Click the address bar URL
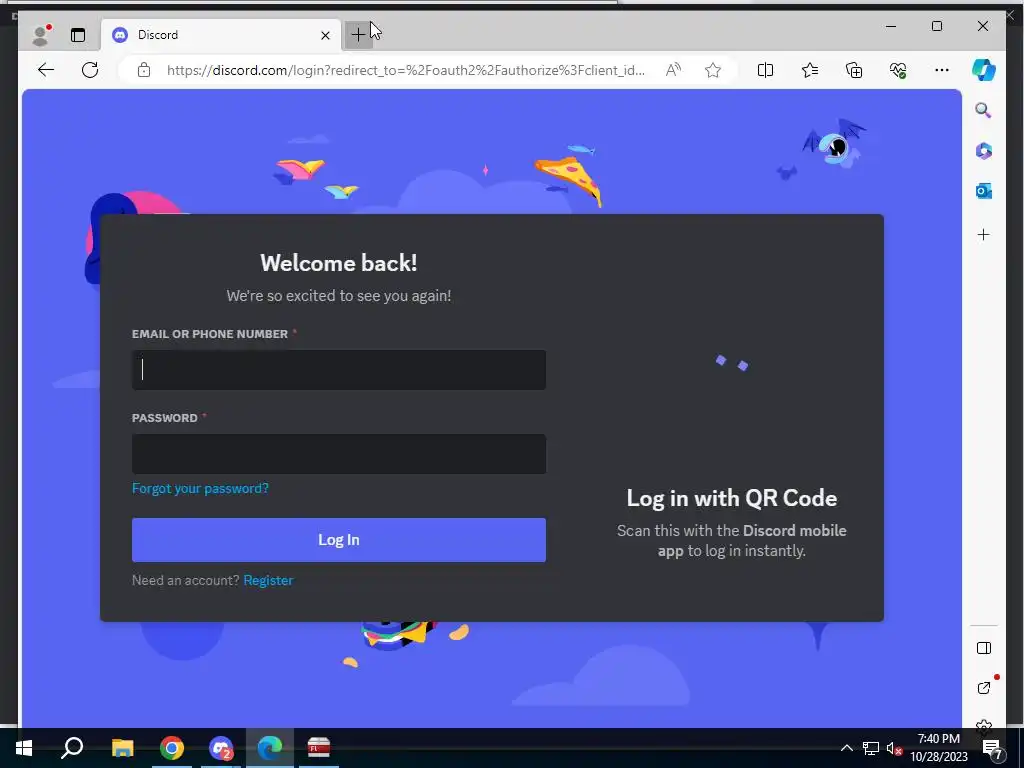This screenshot has width=1024, height=768. pyautogui.click(x=406, y=70)
